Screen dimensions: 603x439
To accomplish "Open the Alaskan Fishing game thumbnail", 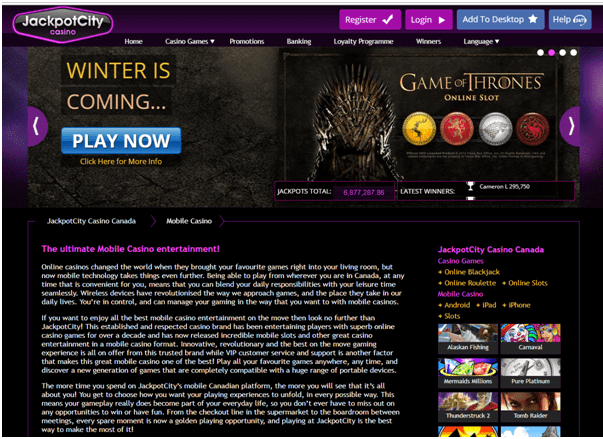I will (x=468, y=338).
